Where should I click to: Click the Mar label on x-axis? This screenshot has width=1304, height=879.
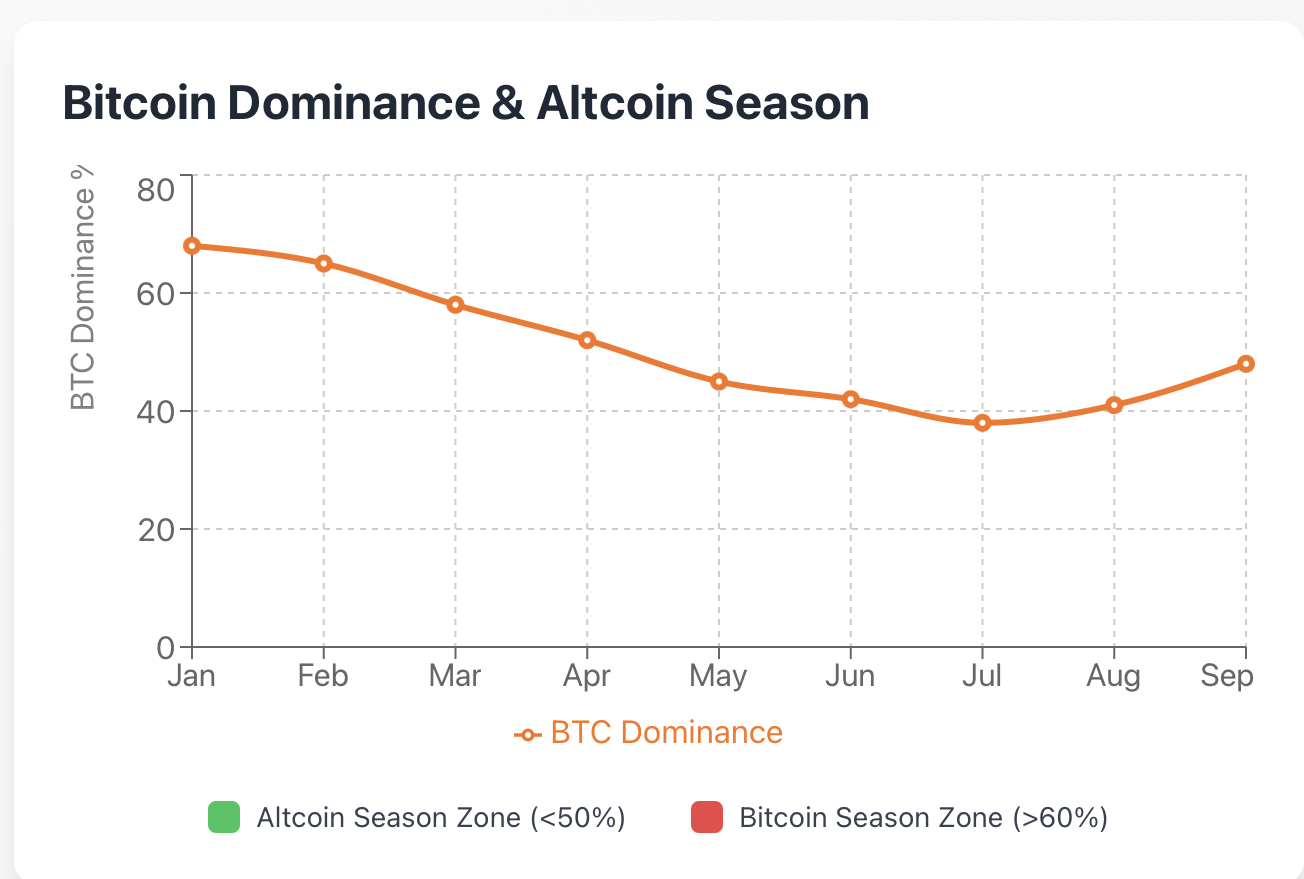(455, 677)
